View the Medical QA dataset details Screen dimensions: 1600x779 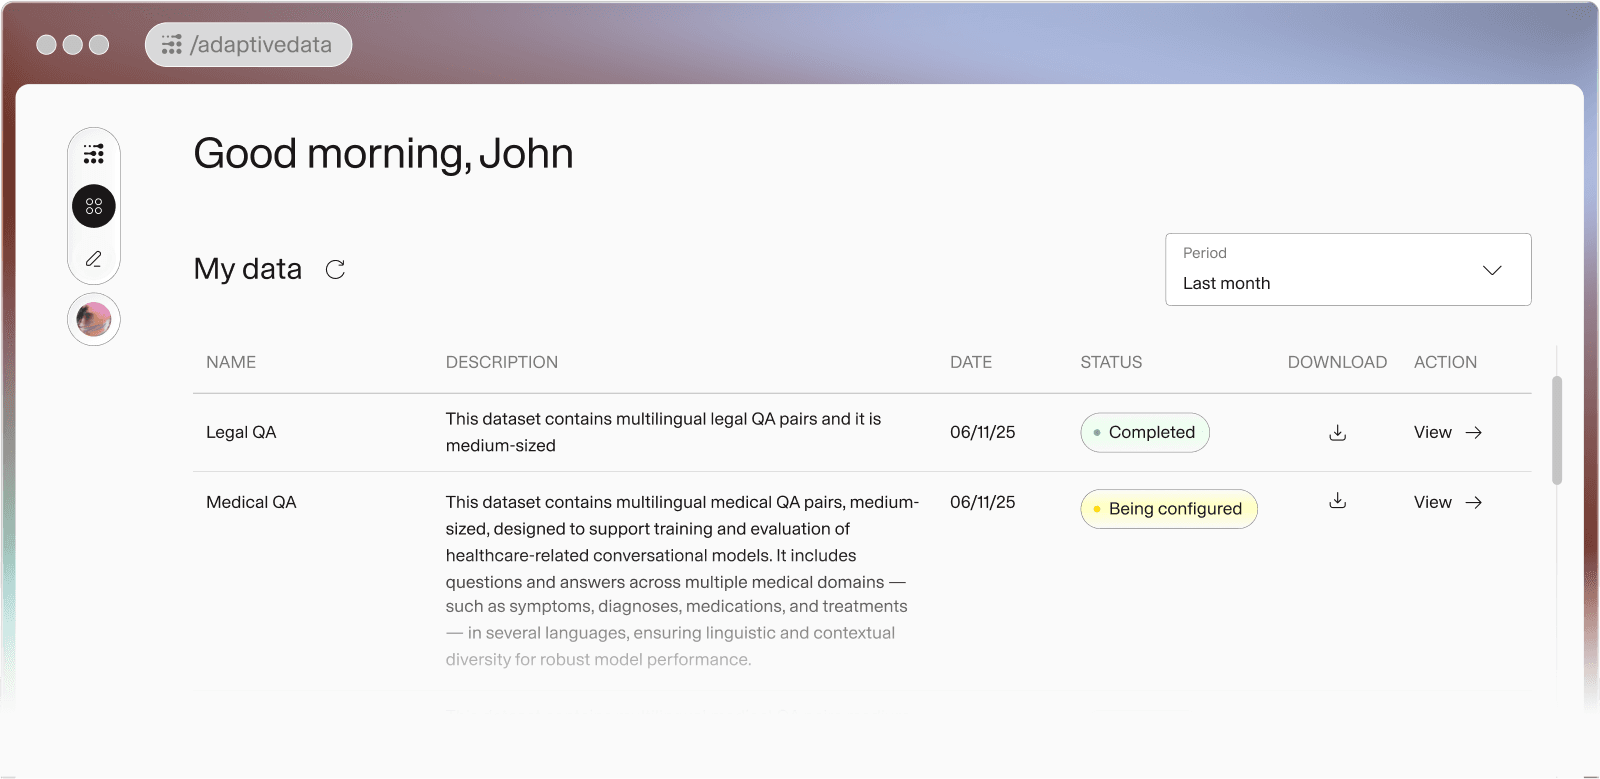1447,502
